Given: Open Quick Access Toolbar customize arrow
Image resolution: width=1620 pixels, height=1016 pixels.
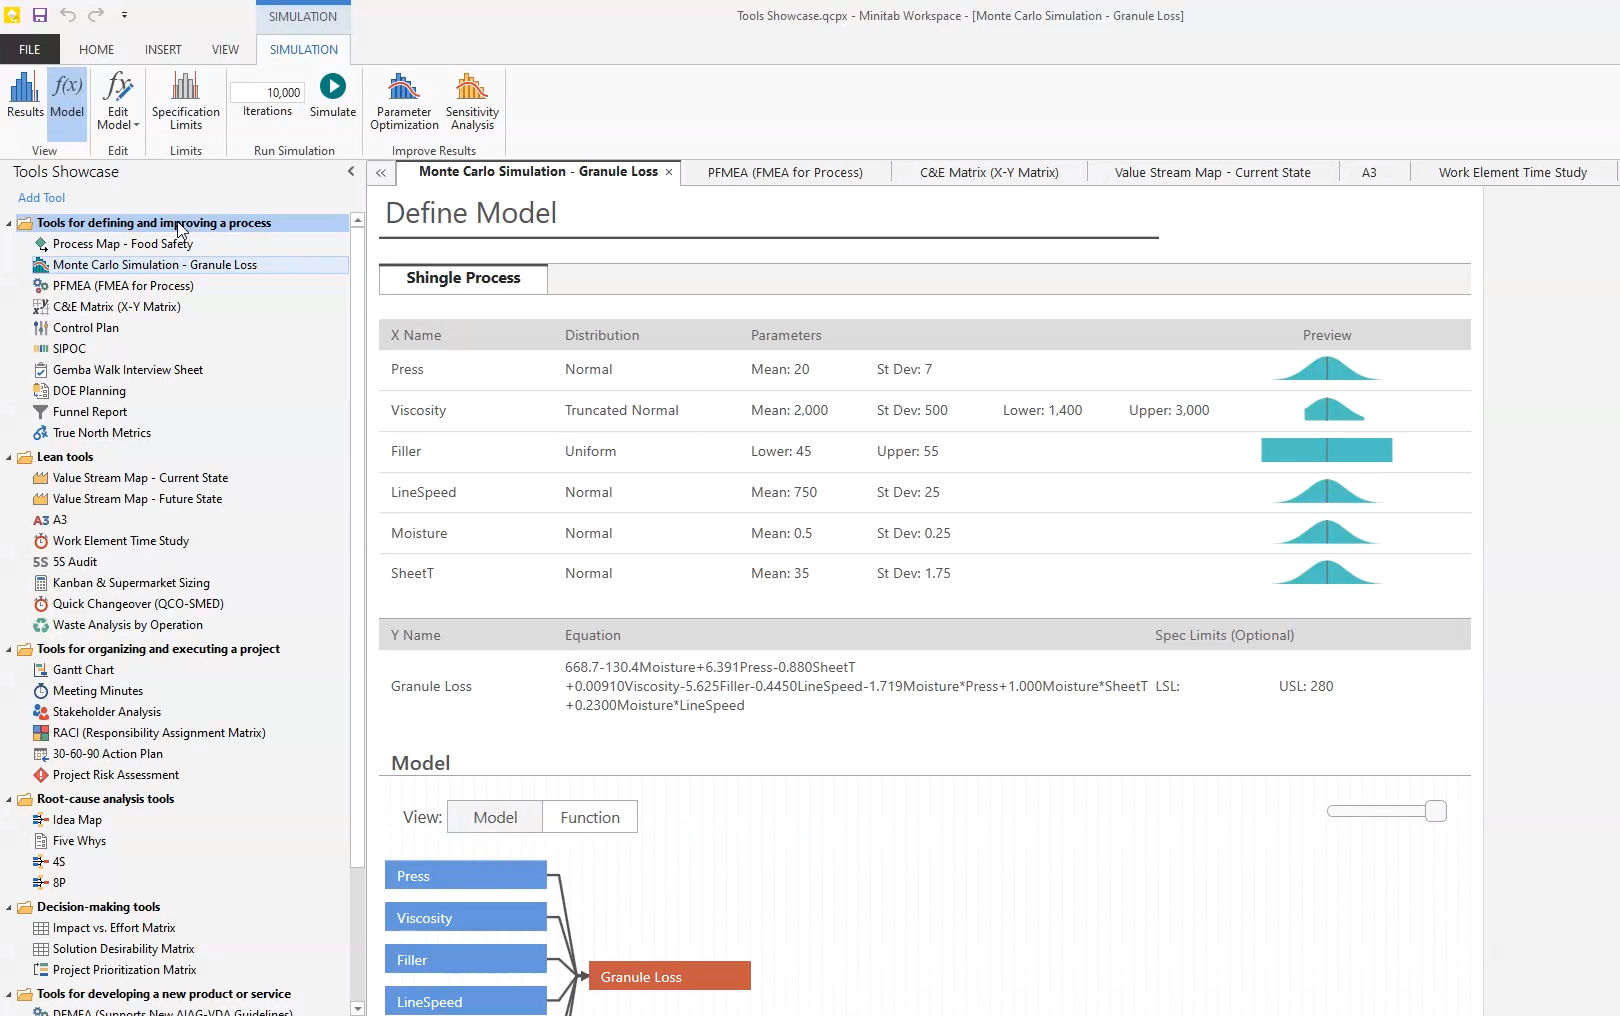Looking at the screenshot, I should 124,15.
